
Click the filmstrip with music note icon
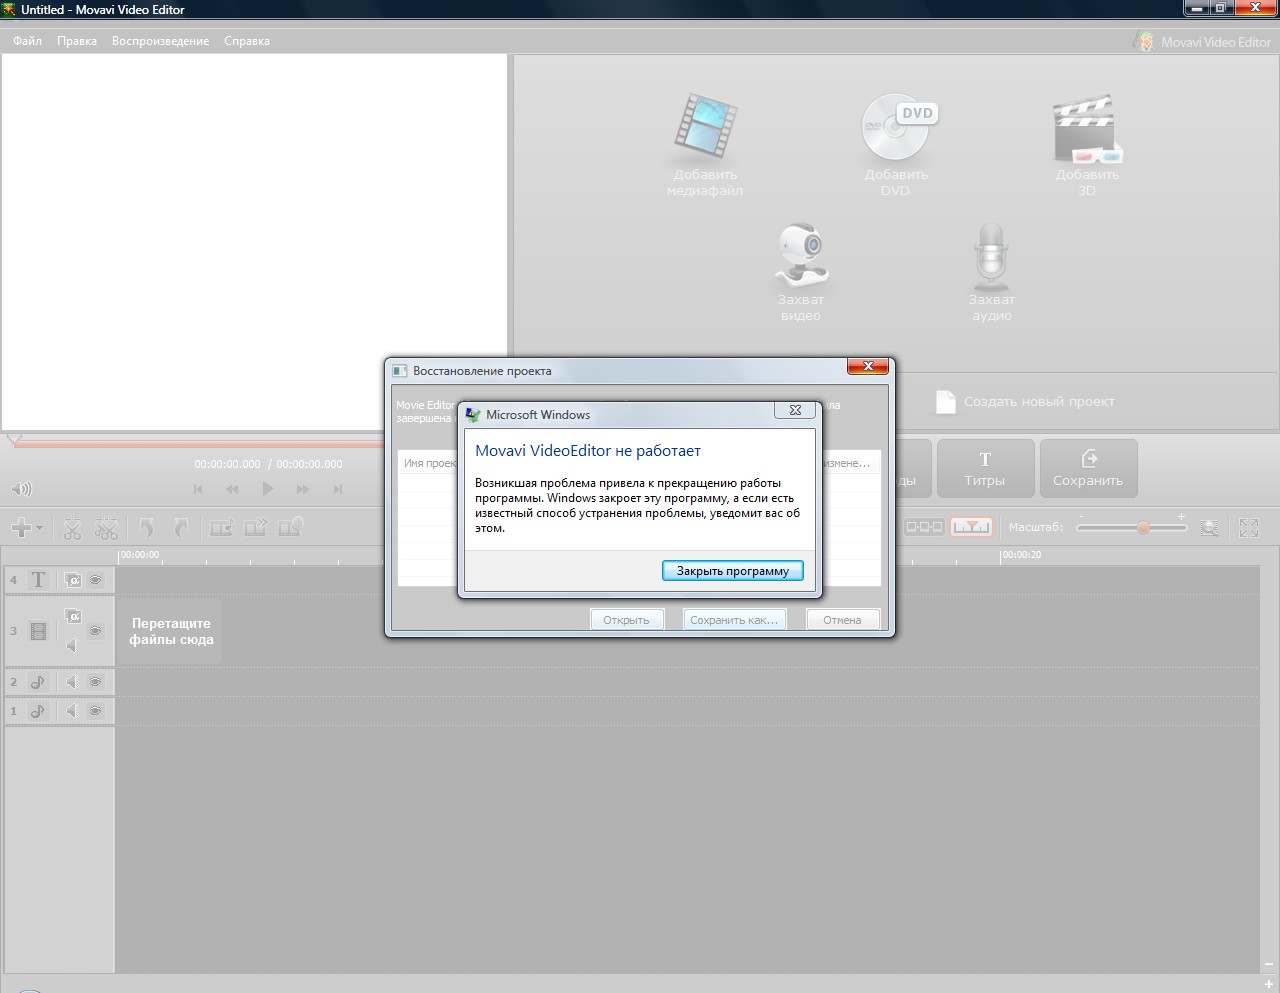tap(222, 527)
